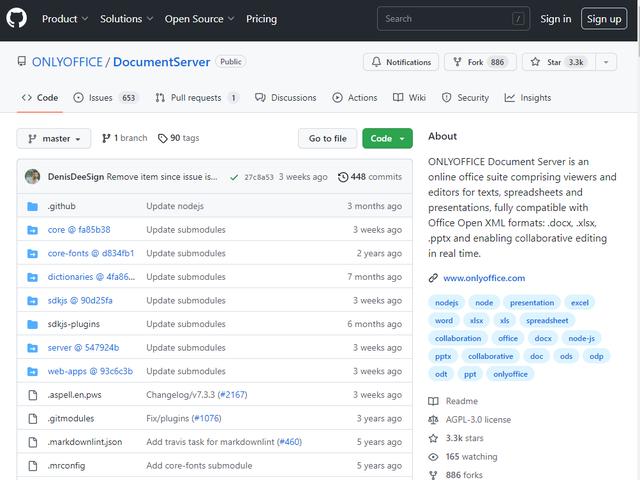
Task: Click the green commit status checkmark
Action: point(234,177)
